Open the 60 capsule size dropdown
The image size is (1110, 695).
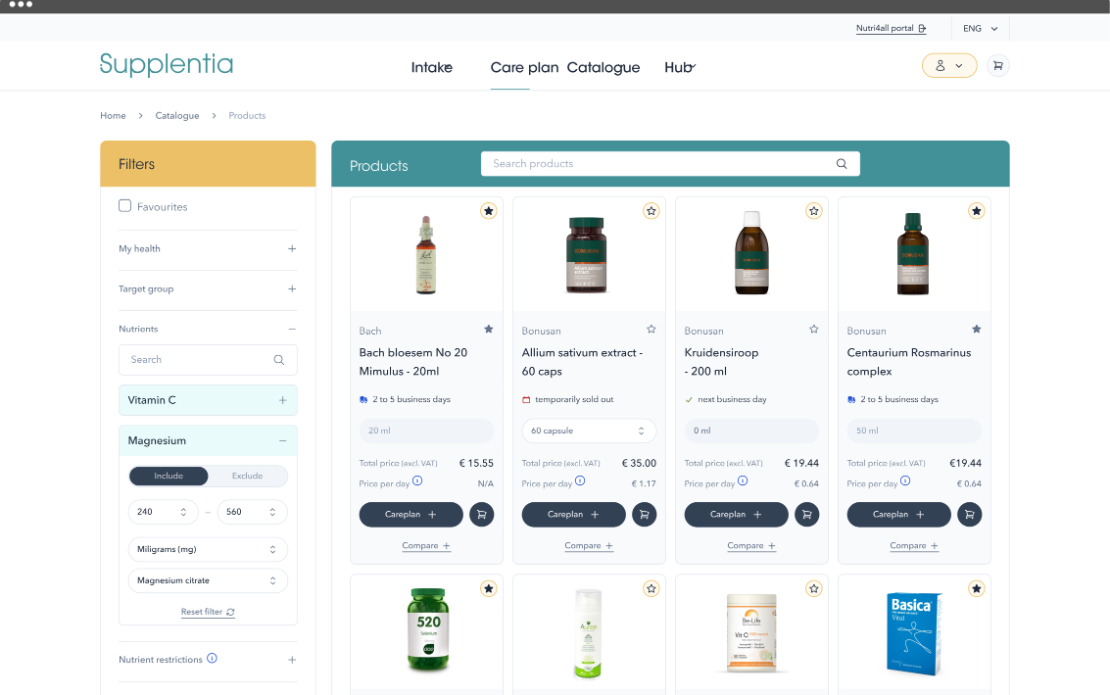(x=589, y=430)
